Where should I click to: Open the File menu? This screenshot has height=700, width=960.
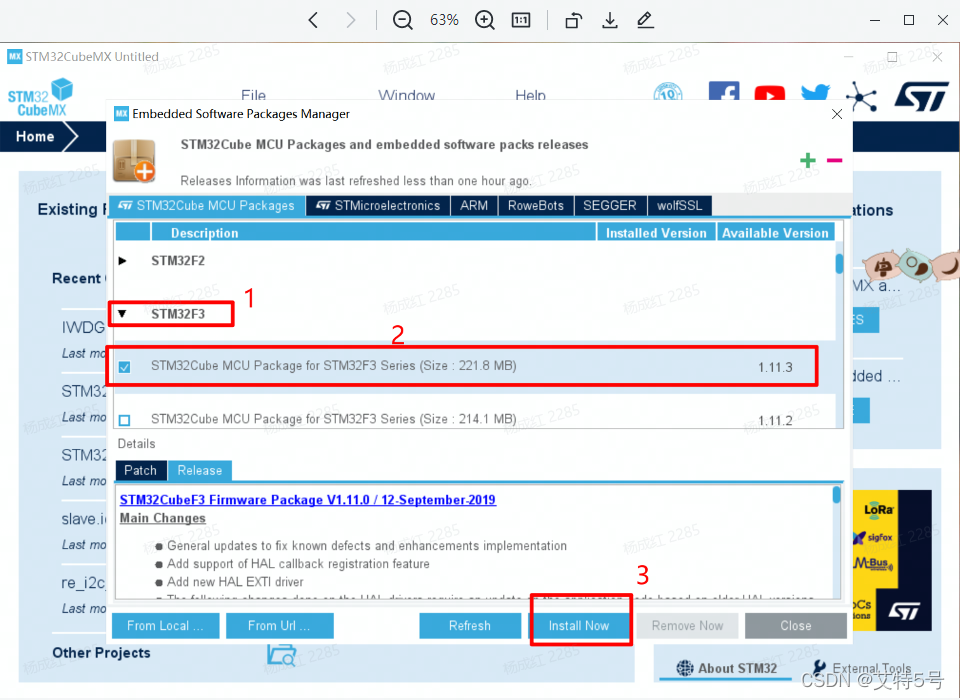pos(253,96)
